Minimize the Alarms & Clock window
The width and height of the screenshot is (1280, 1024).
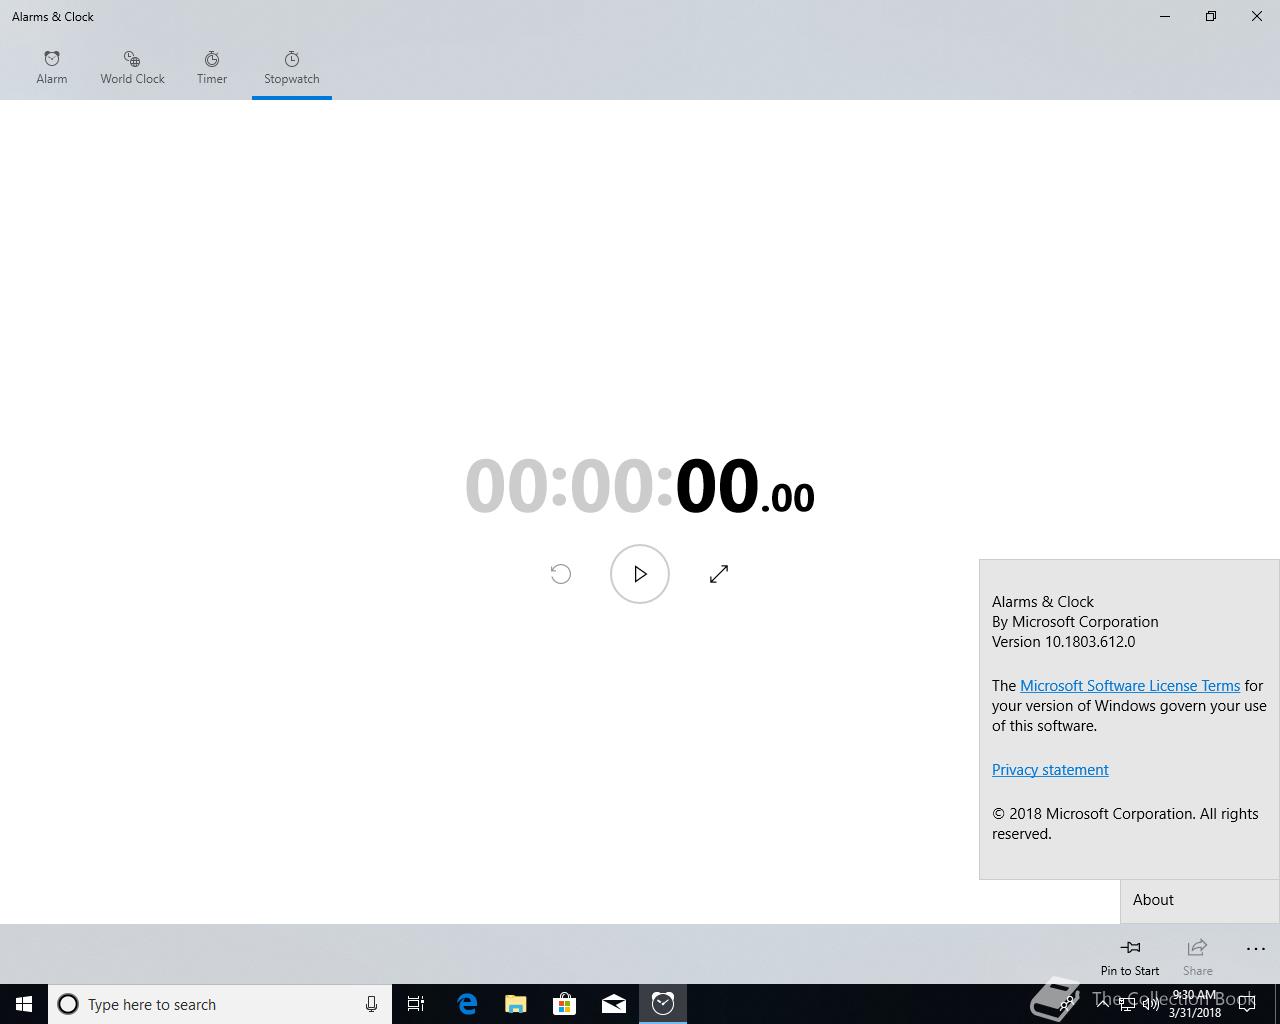pos(1165,16)
